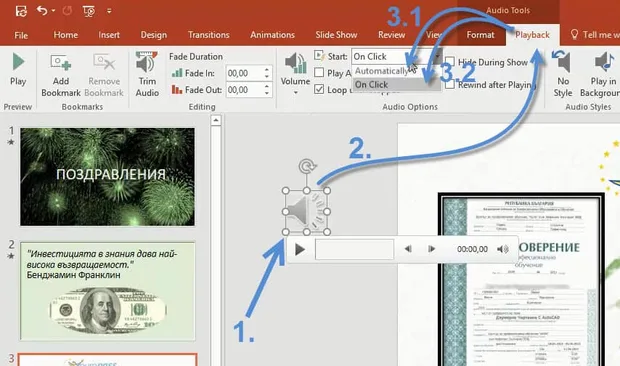Select the Playback tab
Viewport: 620px width, 366px height.
[x=532, y=35]
